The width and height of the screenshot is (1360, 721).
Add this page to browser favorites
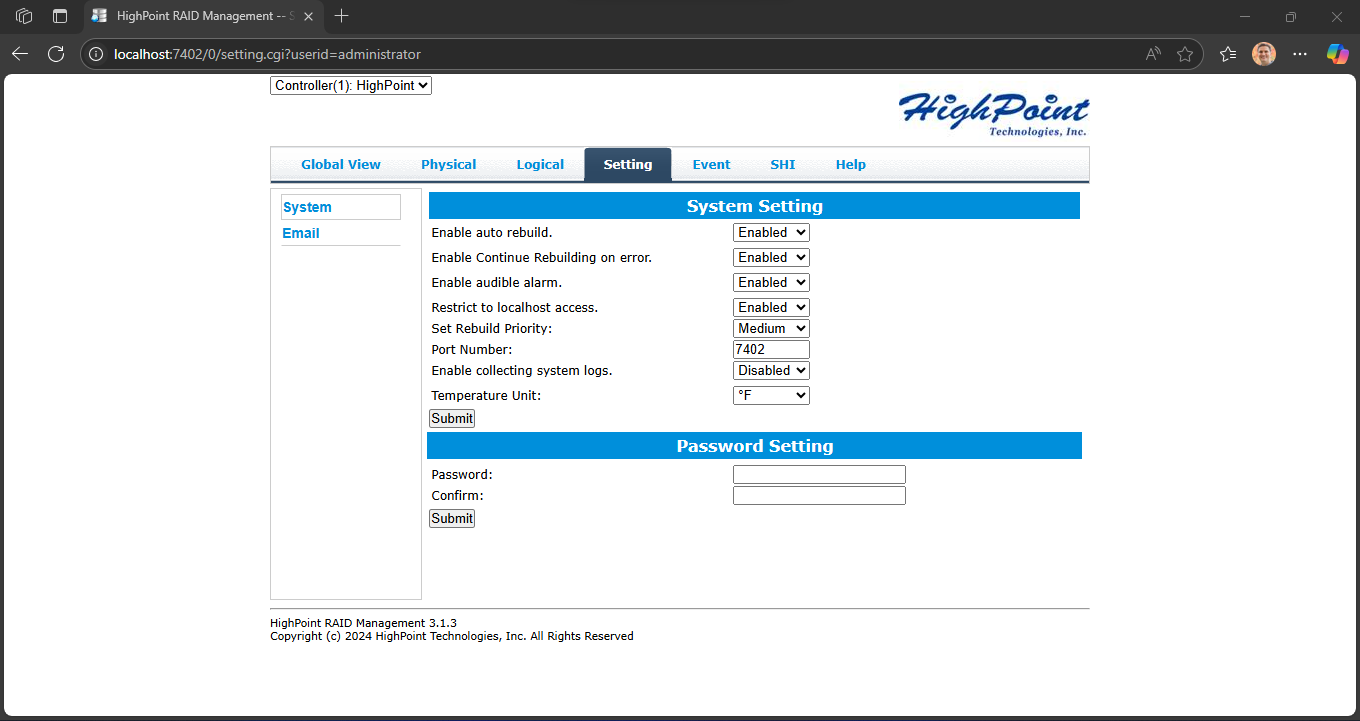tap(1186, 53)
